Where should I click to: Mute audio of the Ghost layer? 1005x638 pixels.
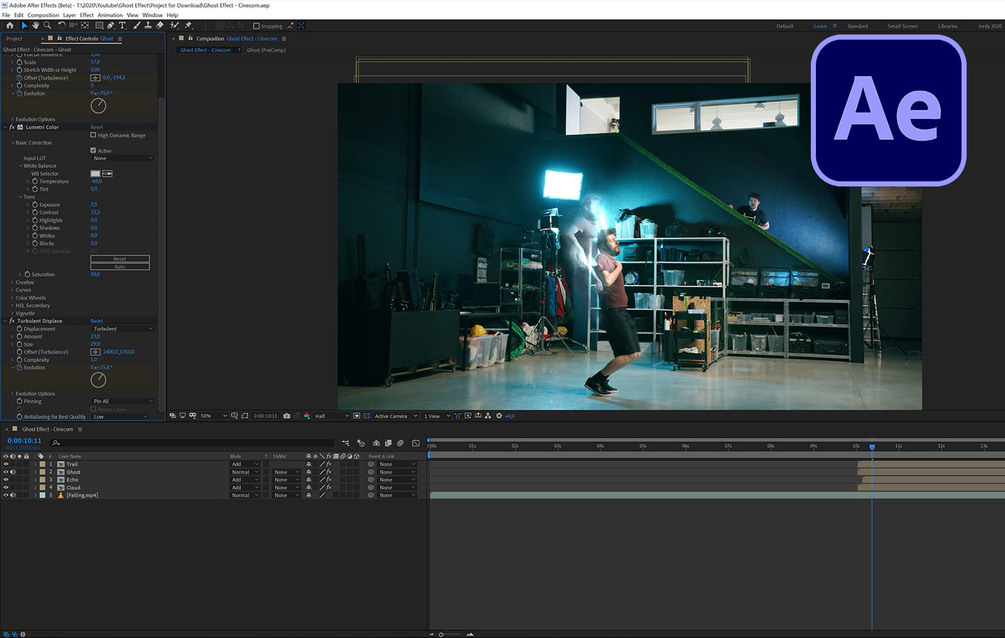(13, 472)
